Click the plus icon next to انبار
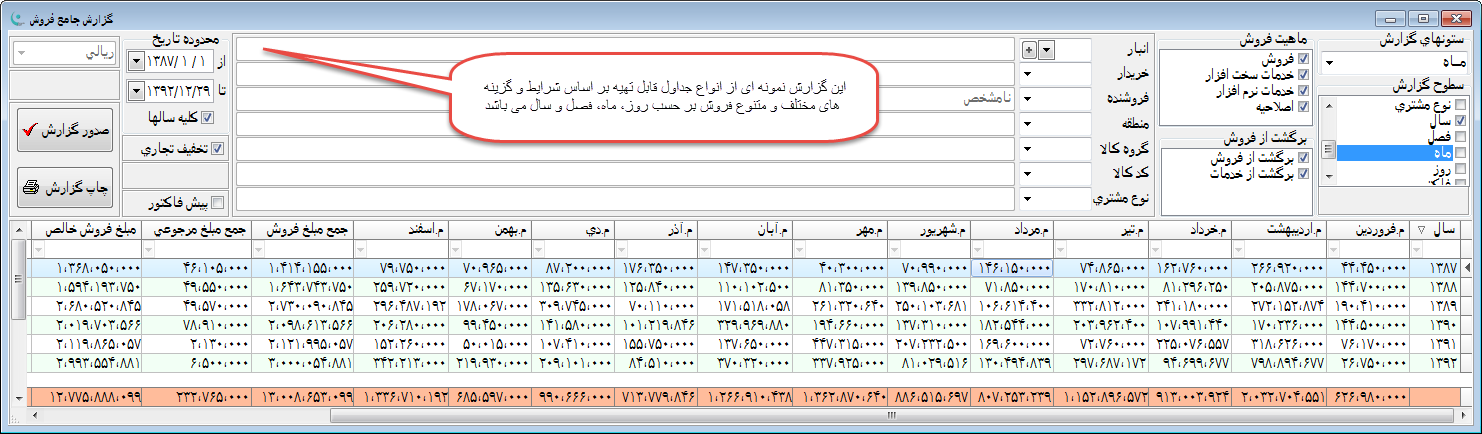This screenshot has height=434, width=1482. [1030, 49]
